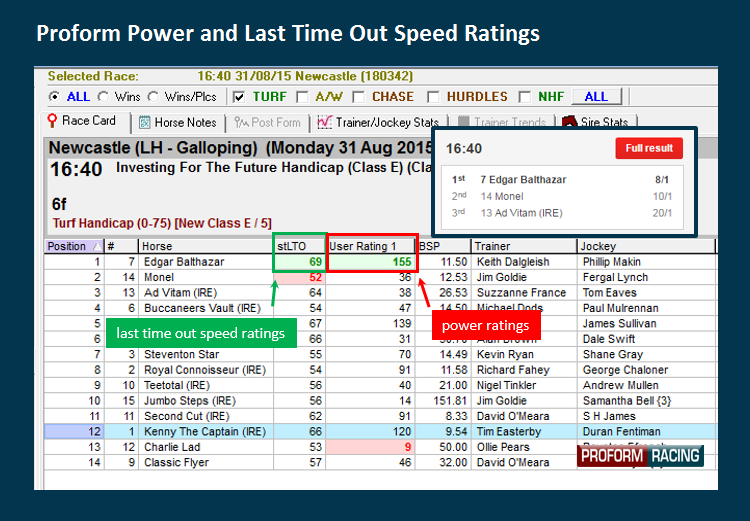Click the ALL race types button
The image size is (750, 521).
point(596,97)
